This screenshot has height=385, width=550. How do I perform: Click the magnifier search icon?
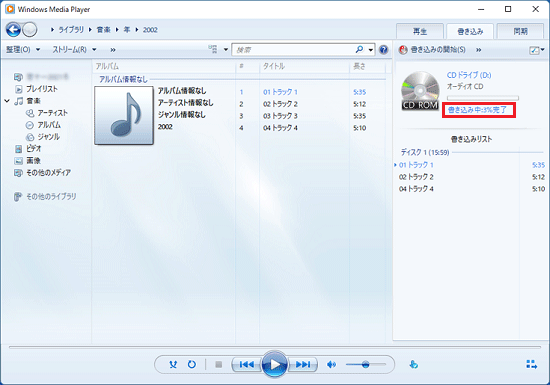point(360,49)
